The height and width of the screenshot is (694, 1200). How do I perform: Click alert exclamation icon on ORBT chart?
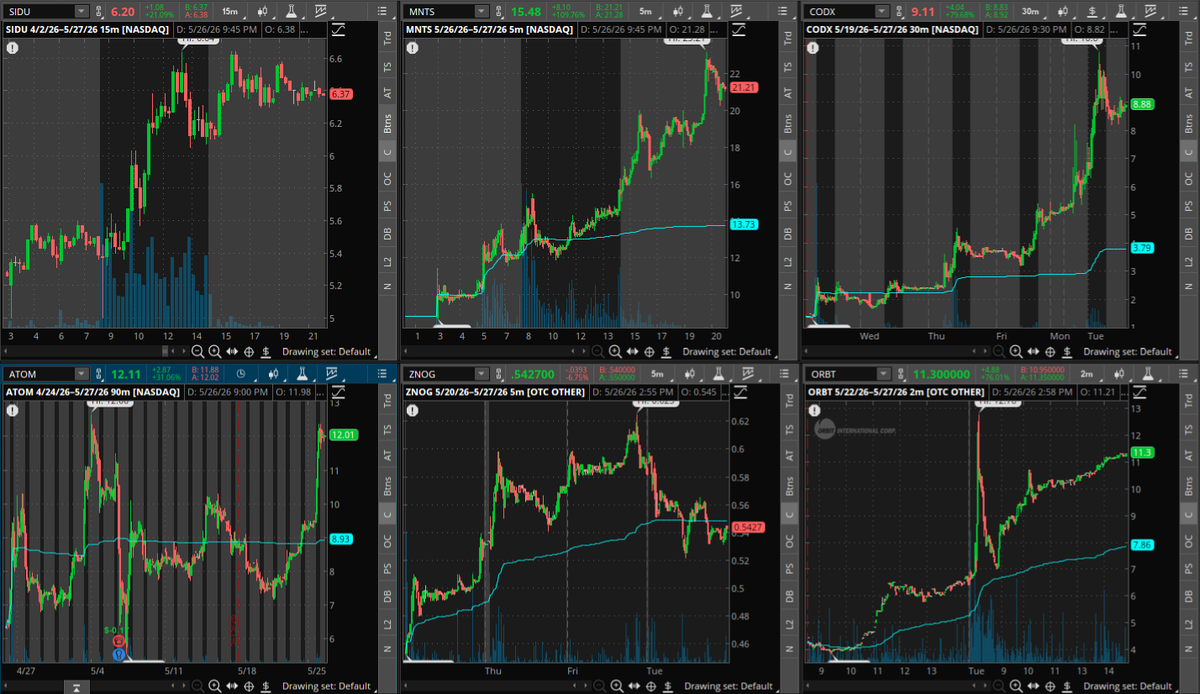pyautogui.click(x=814, y=410)
